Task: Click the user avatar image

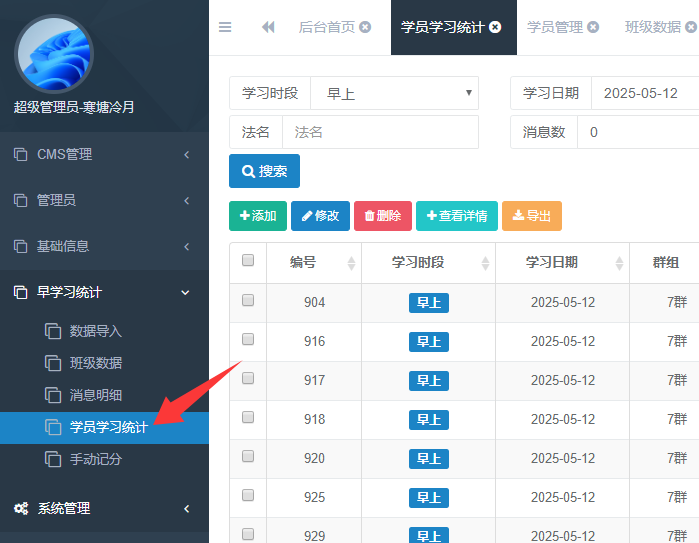Action: [x=53, y=54]
